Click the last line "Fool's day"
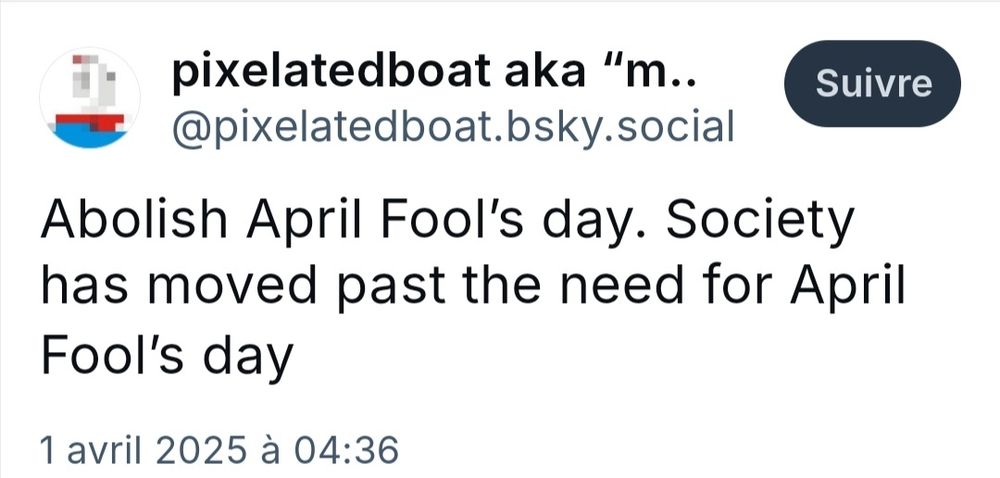 (168, 354)
